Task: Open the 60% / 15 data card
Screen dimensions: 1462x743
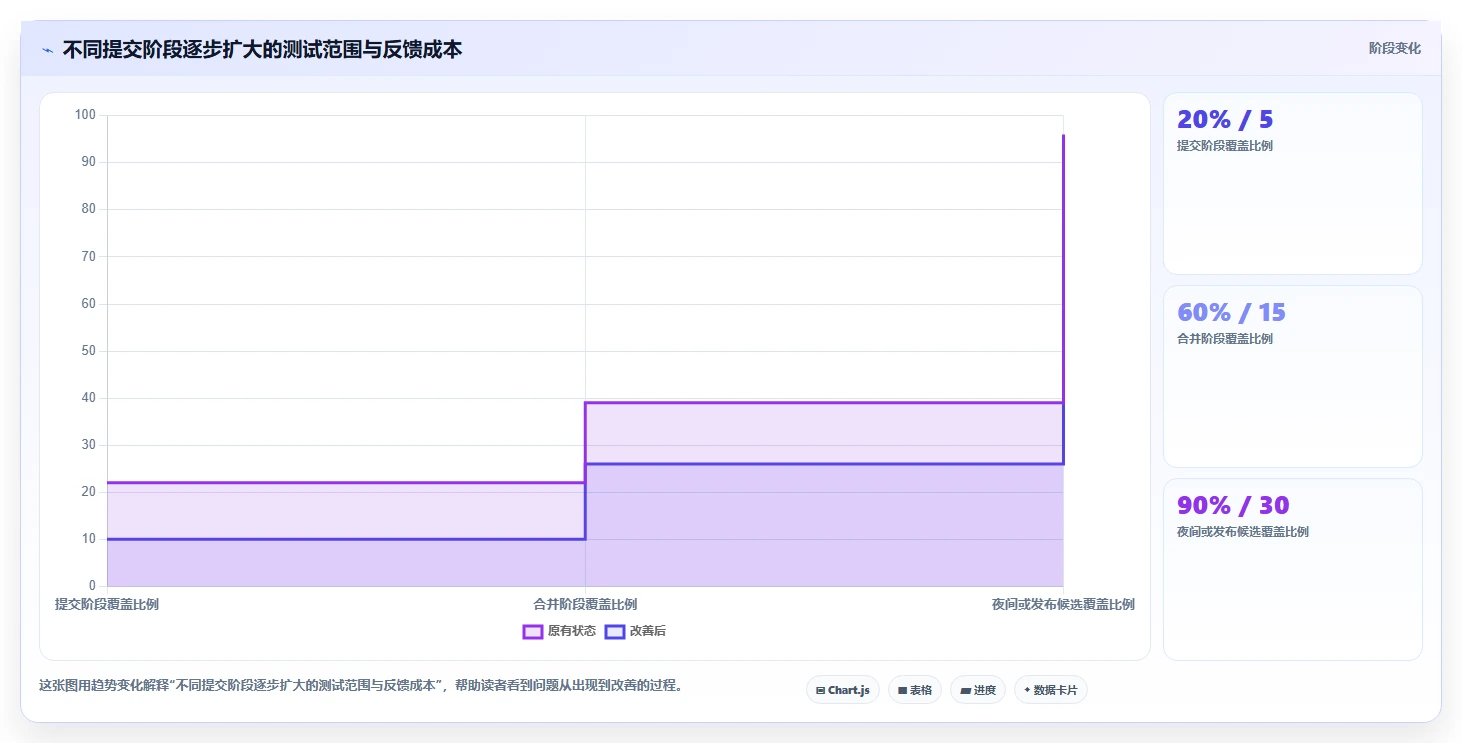Action: pyautogui.click(x=1292, y=376)
